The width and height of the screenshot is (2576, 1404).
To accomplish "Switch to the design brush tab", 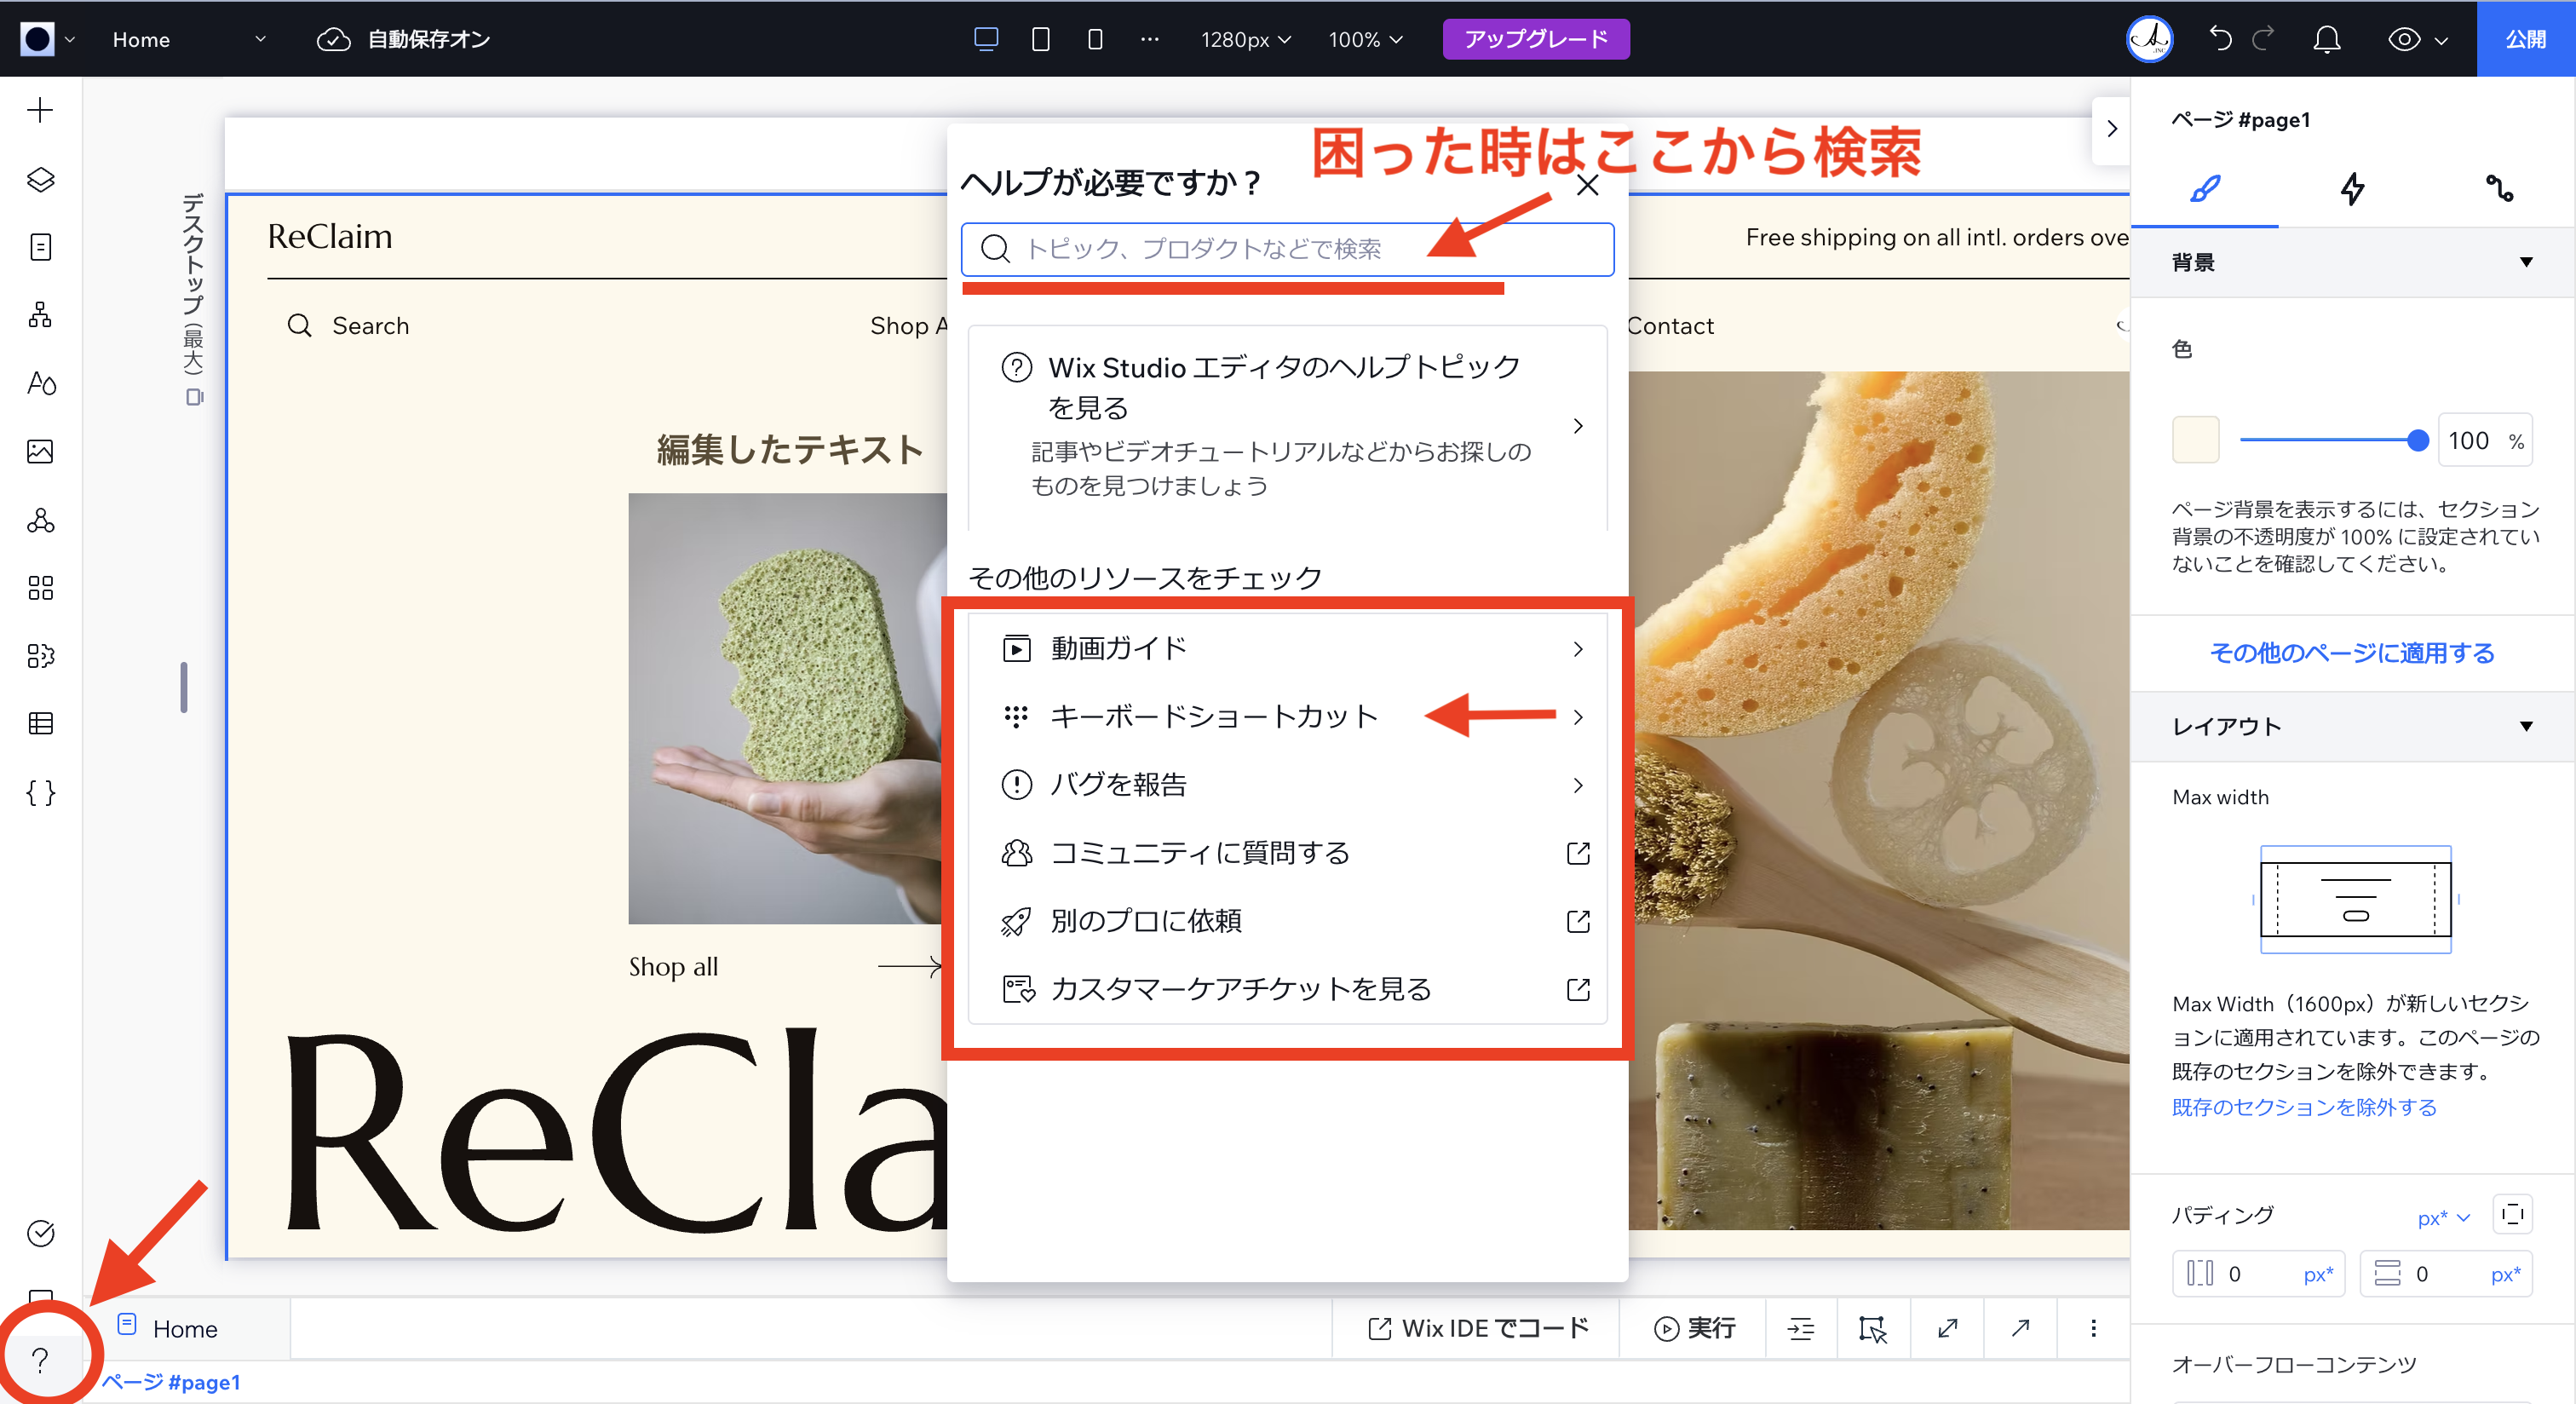I will 2206,190.
